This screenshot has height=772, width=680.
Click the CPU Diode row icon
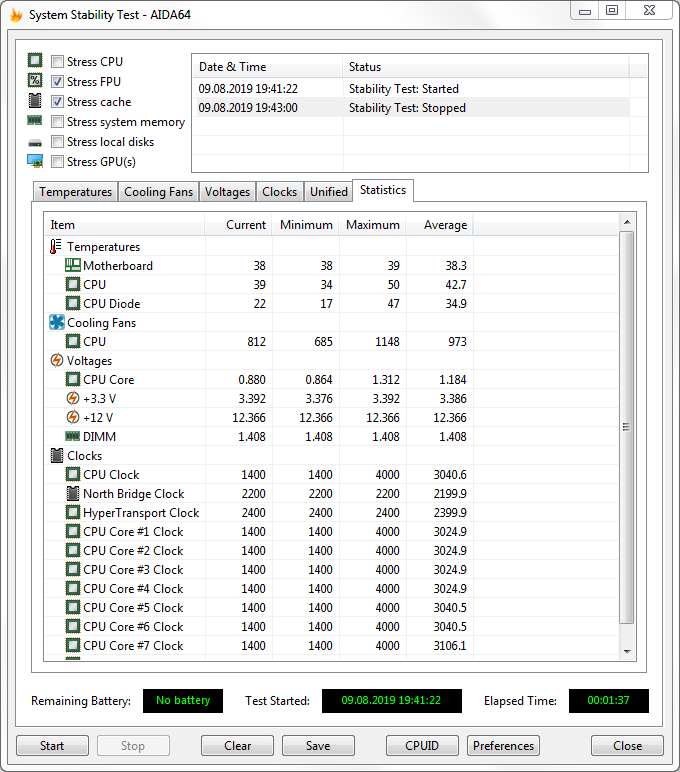tap(73, 303)
